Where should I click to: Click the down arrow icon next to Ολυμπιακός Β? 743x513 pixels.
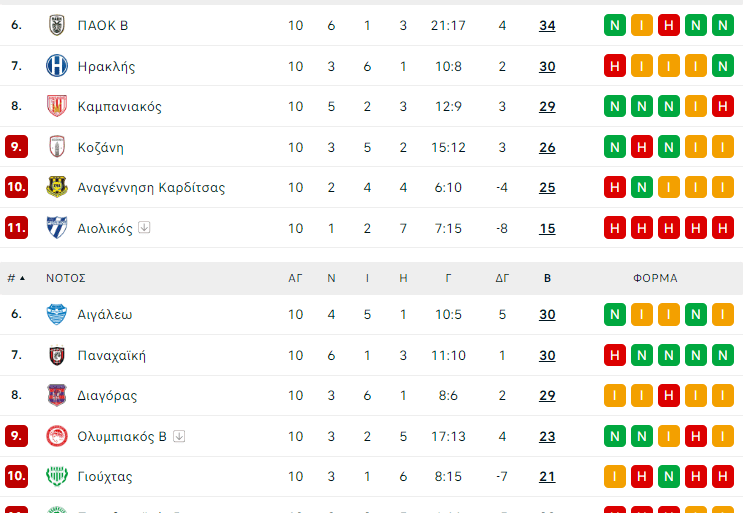[x=179, y=436]
